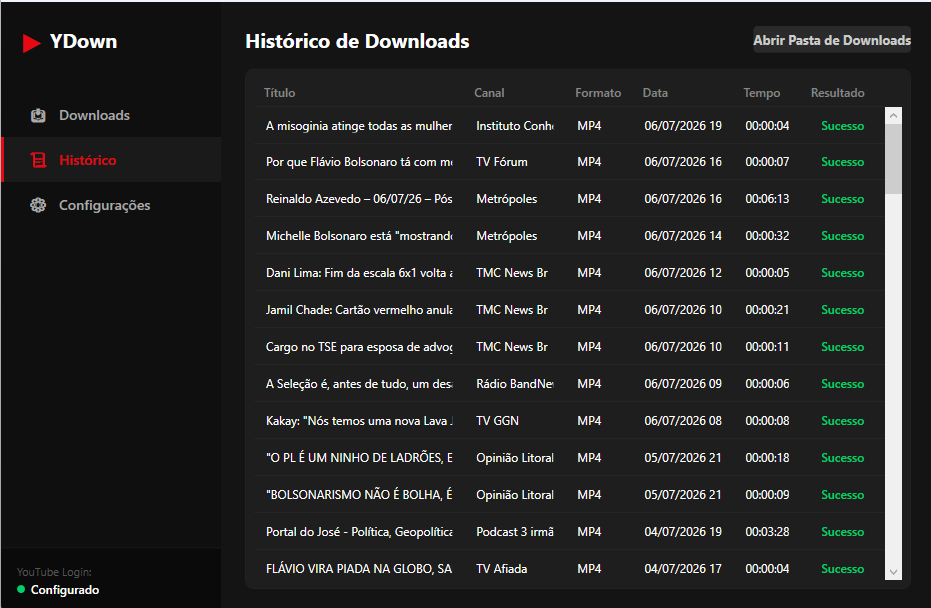Click the Canal column header

coord(489,93)
